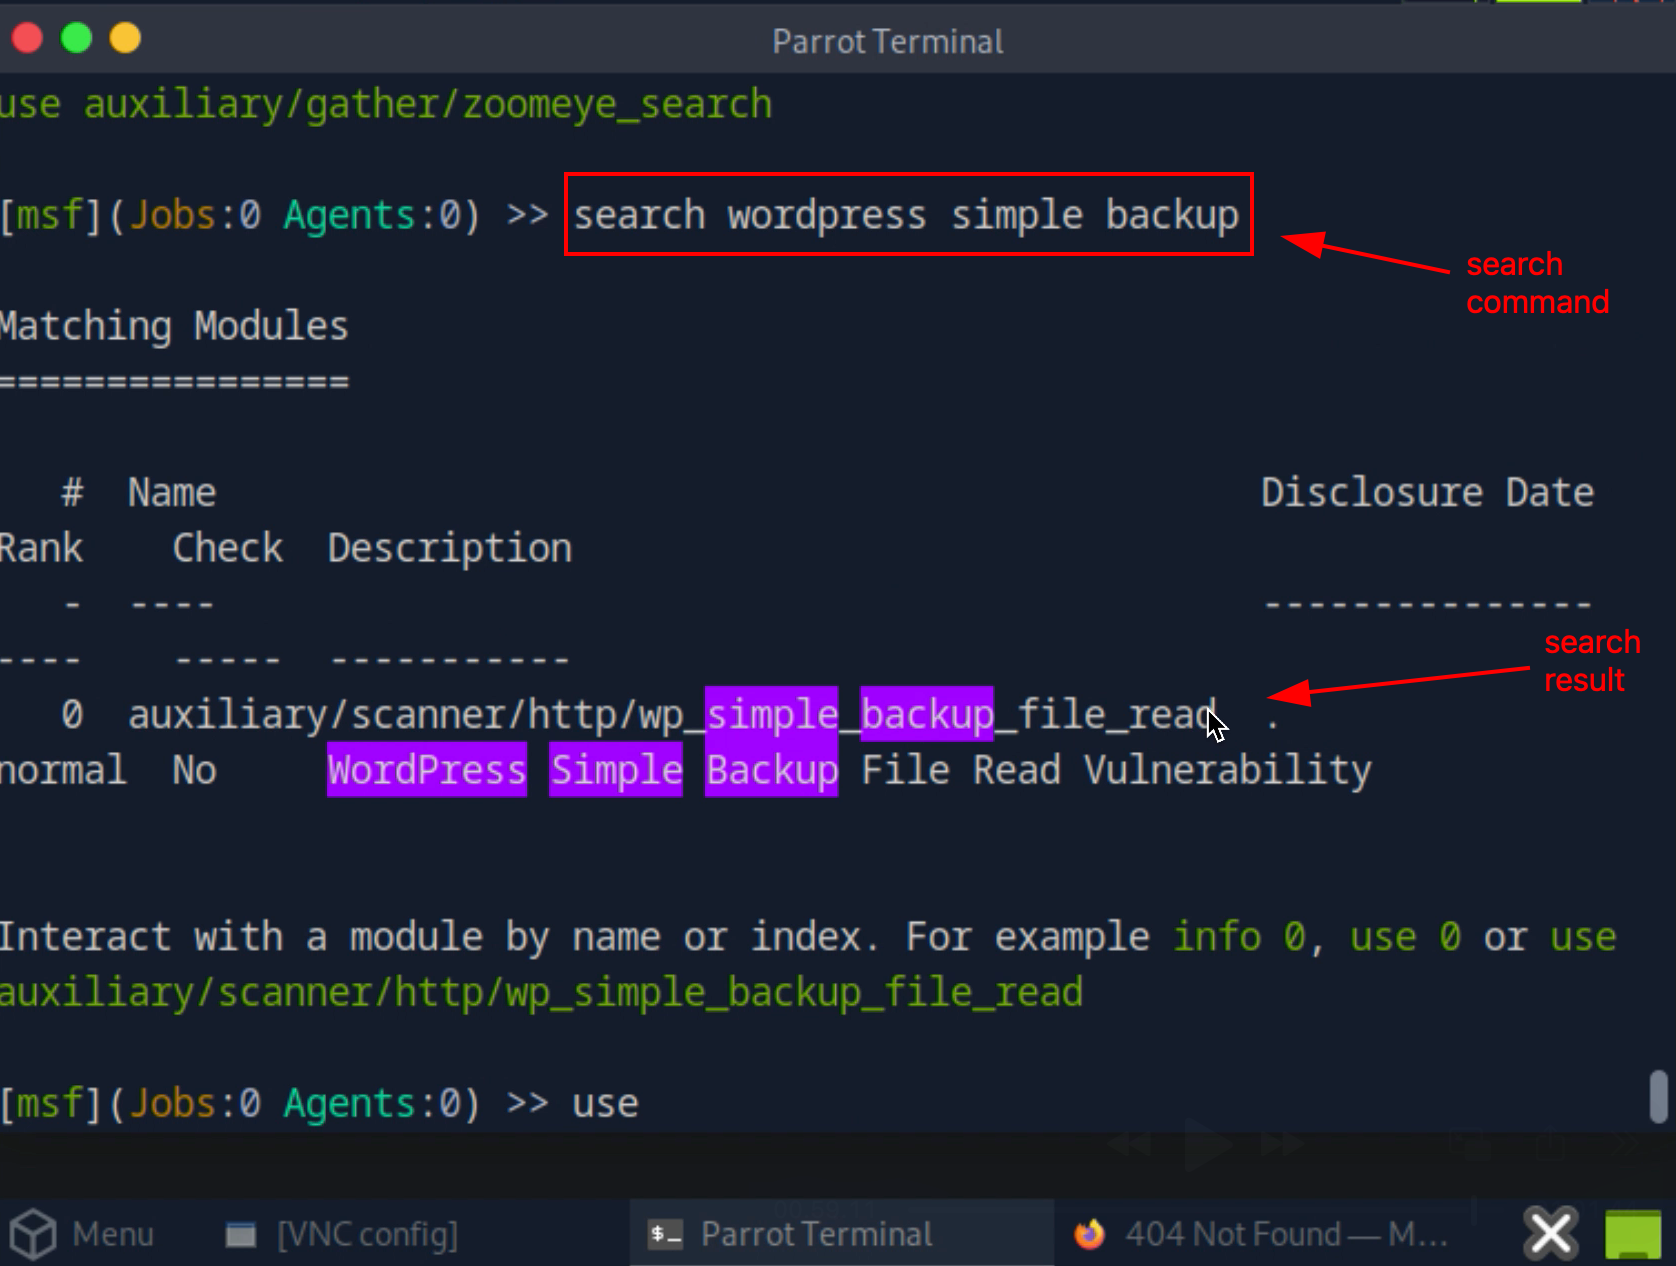
Task: Click the 'Disclosure Date' column header
Action: click(1427, 492)
